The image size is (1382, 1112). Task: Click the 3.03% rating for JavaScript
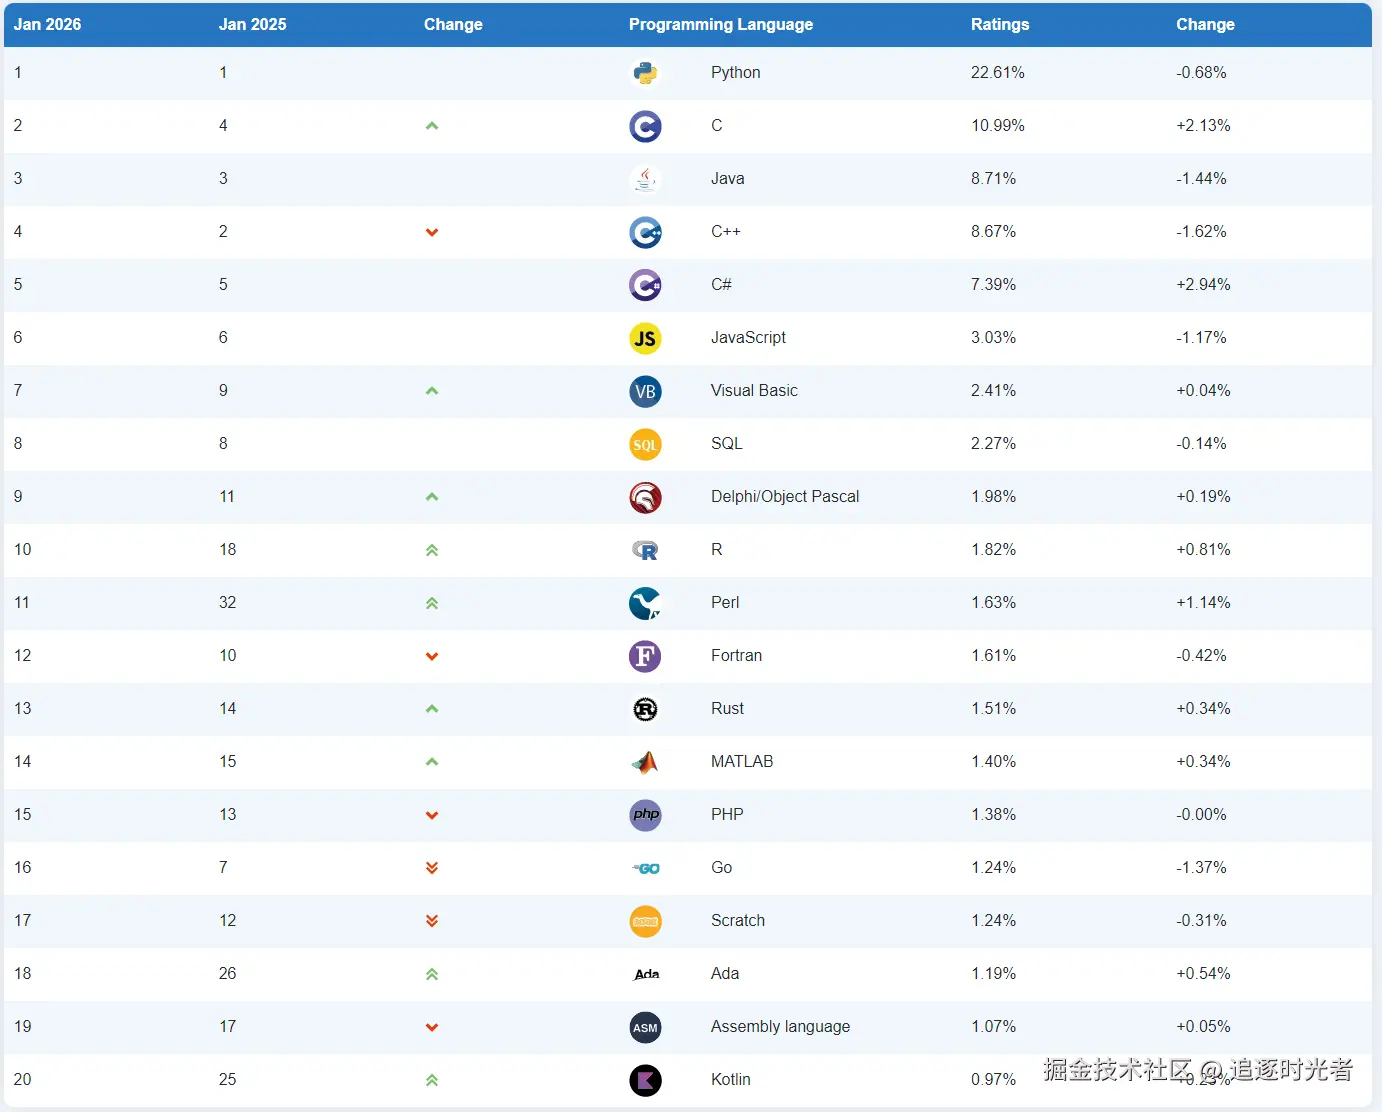[993, 338]
